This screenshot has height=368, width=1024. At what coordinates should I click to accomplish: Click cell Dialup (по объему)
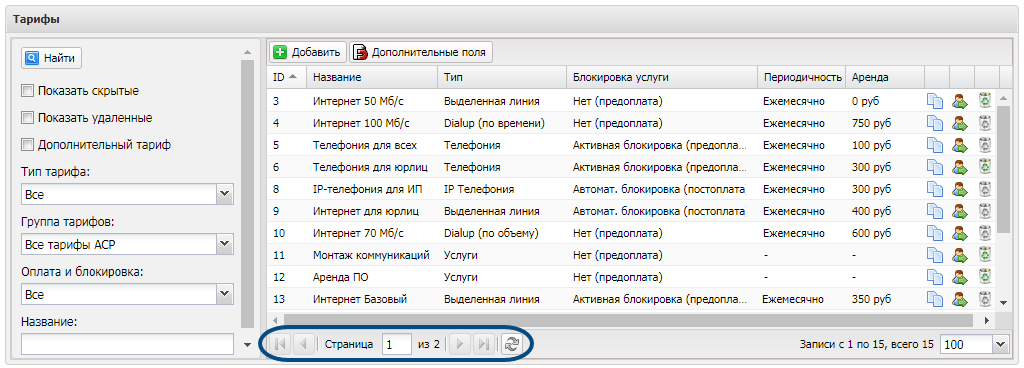coord(502,233)
